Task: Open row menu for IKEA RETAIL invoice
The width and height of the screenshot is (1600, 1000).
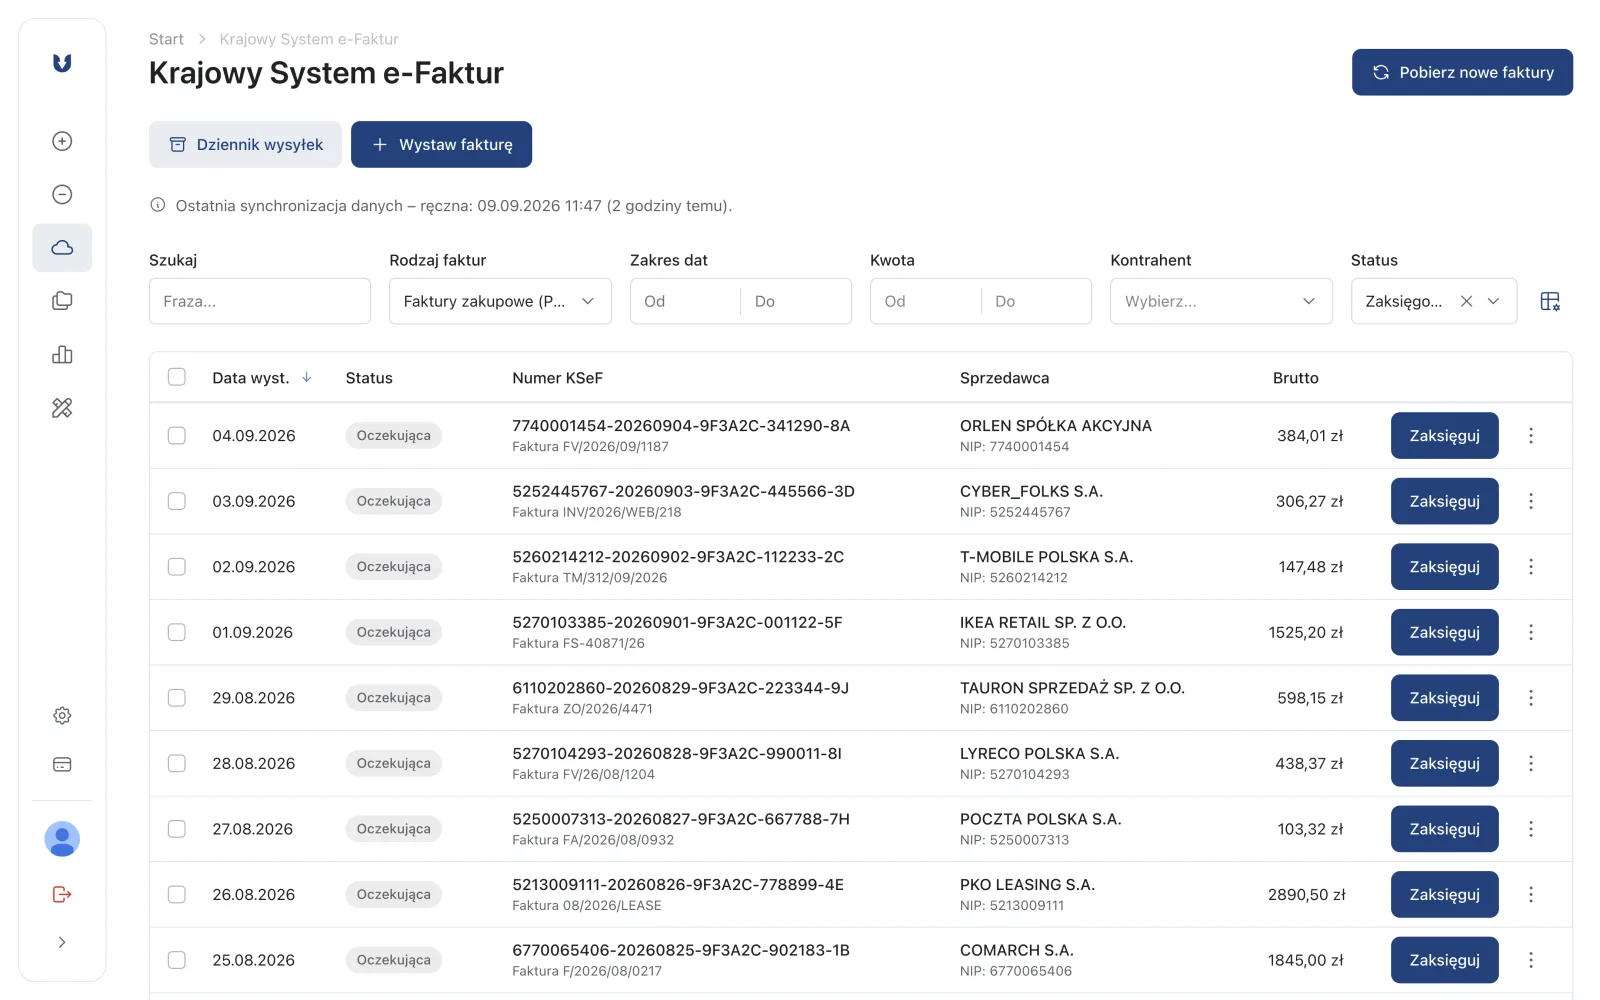Action: (x=1531, y=632)
